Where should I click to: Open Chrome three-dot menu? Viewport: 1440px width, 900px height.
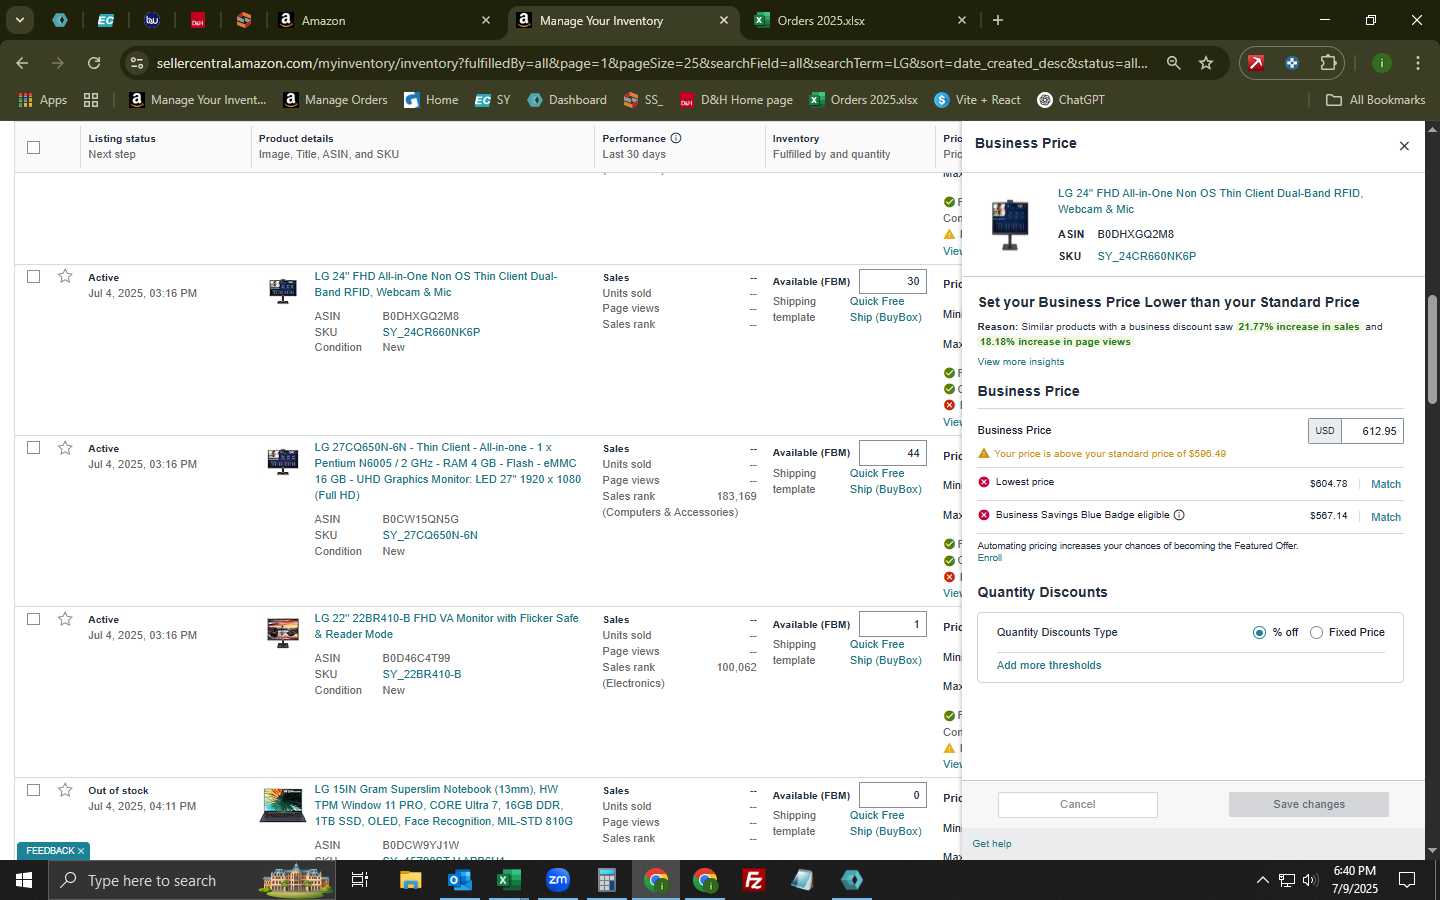tap(1418, 63)
